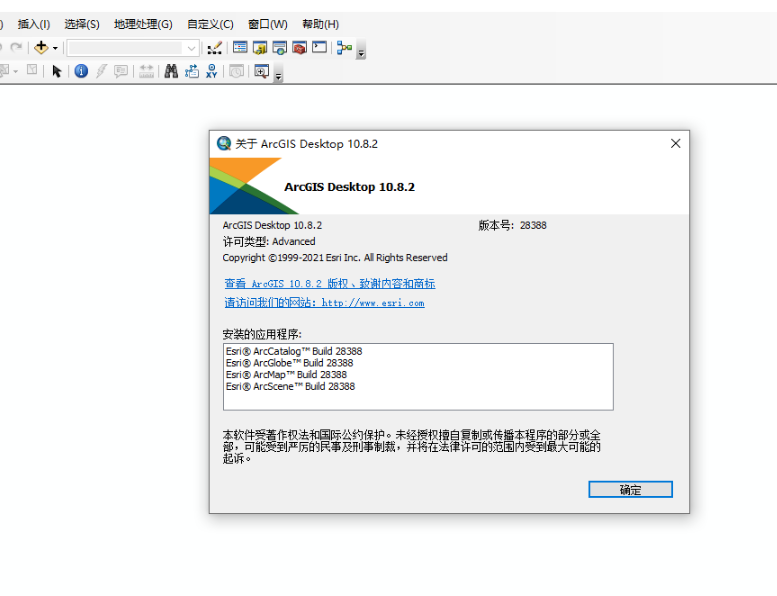Open the map scale combo box
Screen dimensions: 777x596
tap(133, 48)
